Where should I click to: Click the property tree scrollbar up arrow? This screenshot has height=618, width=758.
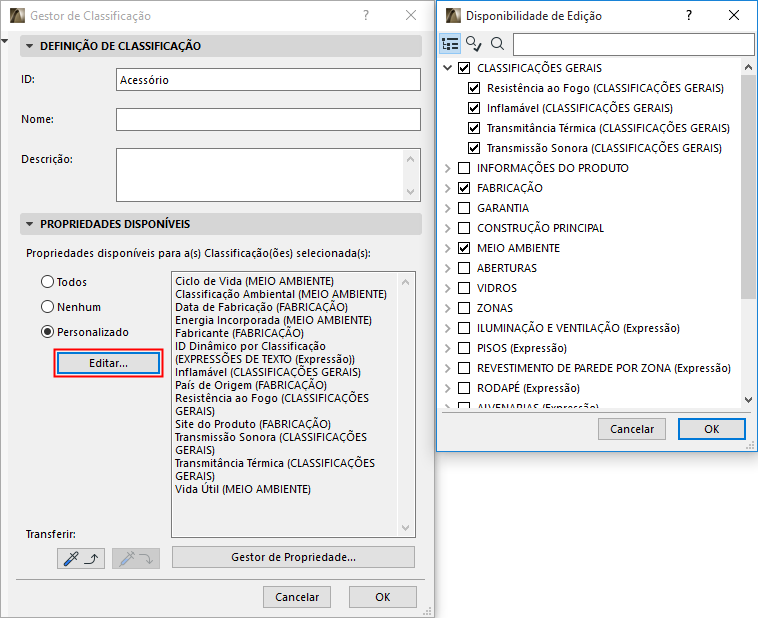click(x=748, y=68)
